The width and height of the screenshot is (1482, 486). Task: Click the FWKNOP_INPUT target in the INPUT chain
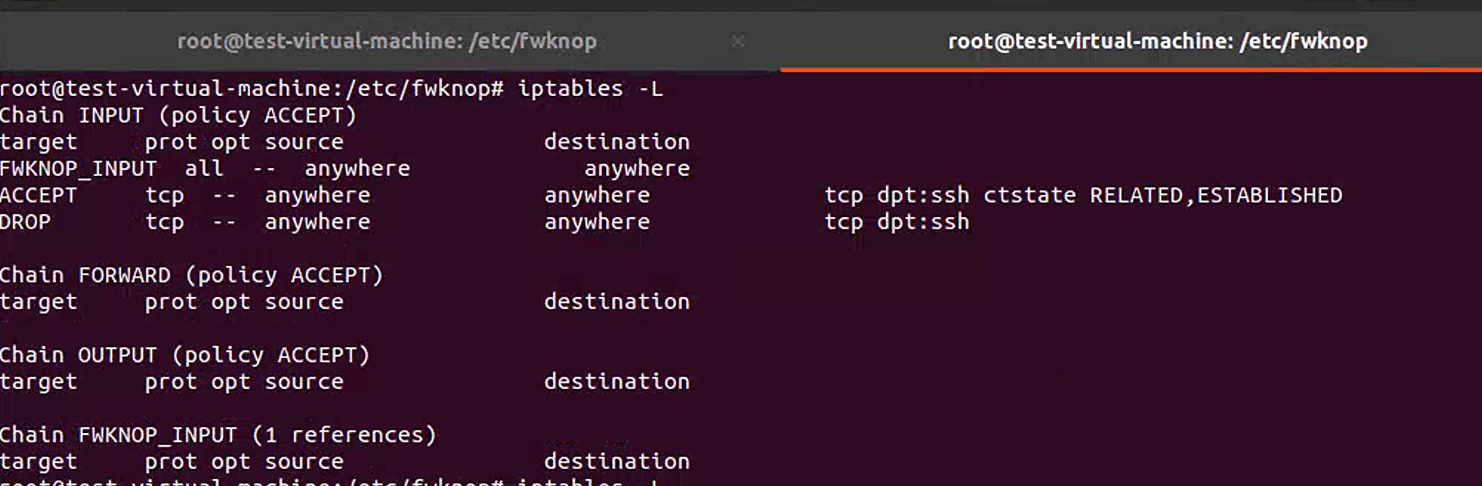pos(78,169)
